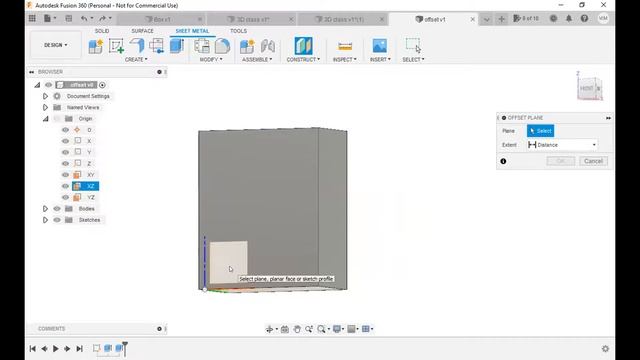Expand the Bodies folder
Image resolution: width=640 pixels, height=360 pixels.
point(45,209)
